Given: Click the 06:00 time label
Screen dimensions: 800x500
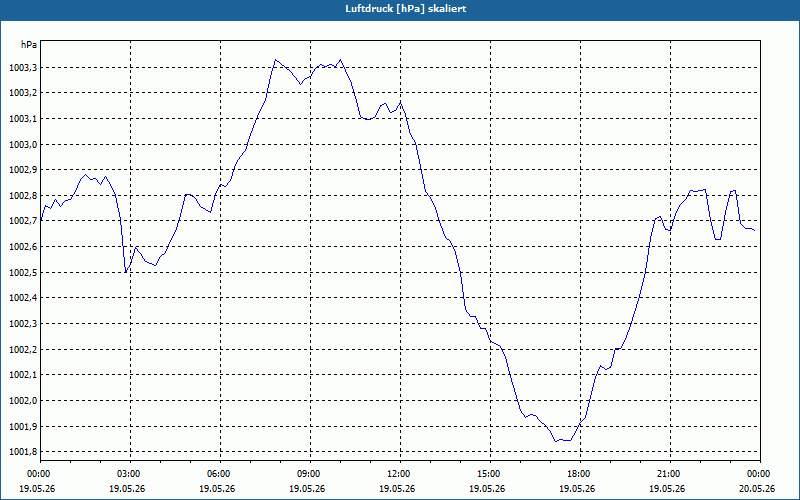Looking at the screenshot, I should click(x=219, y=474).
